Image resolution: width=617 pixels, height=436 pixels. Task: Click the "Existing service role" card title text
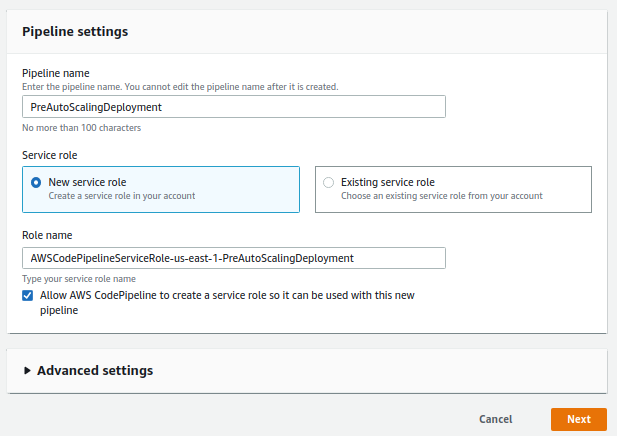387,182
